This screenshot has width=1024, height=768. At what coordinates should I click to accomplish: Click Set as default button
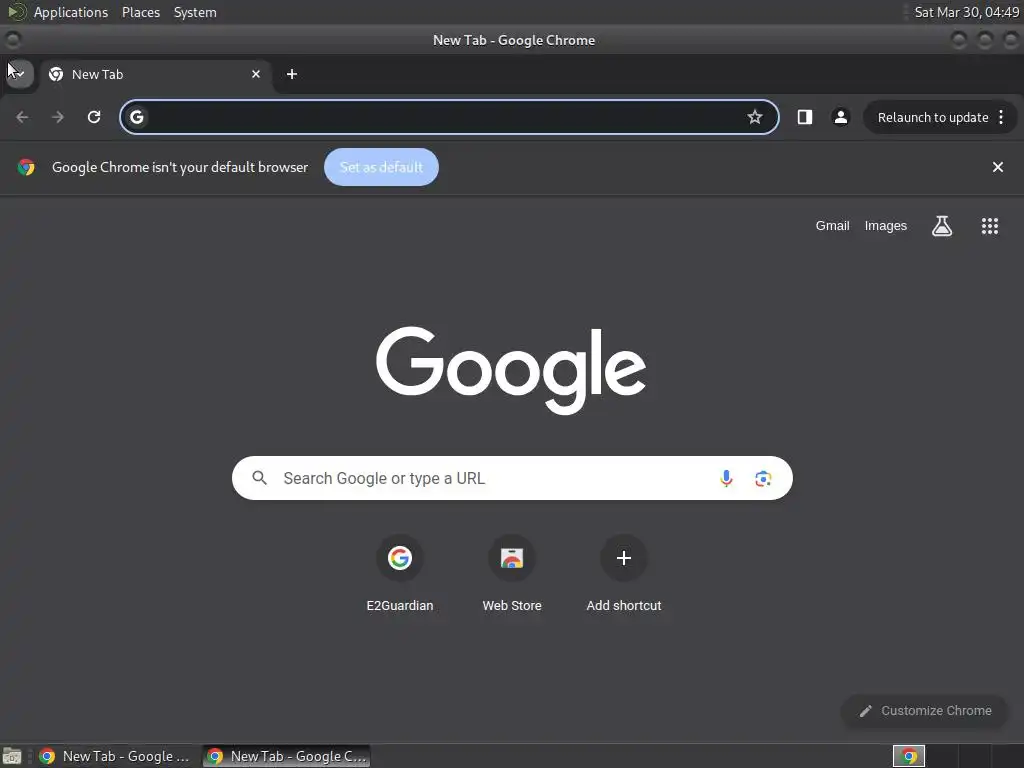point(381,167)
